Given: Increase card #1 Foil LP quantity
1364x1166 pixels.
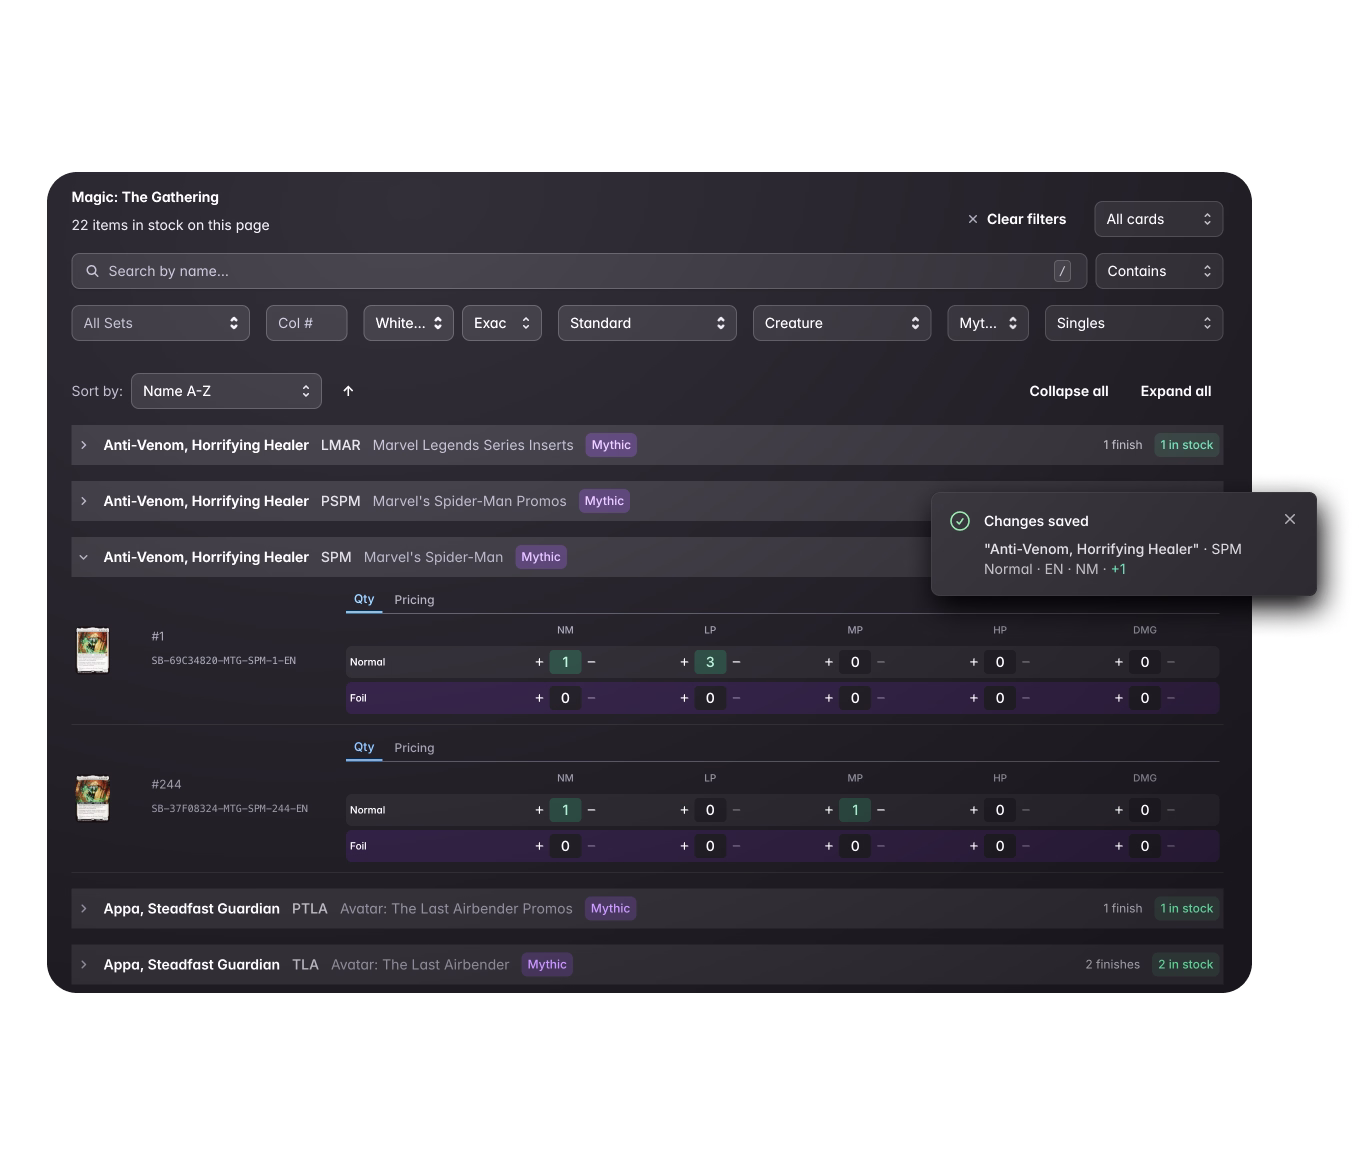Looking at the screenshot, I should point(684,698).
